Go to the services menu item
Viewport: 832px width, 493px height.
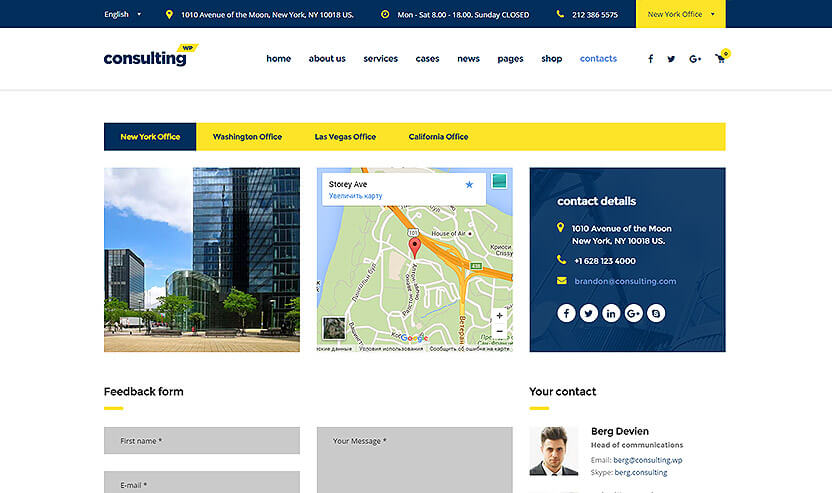(x=380, y=59)
